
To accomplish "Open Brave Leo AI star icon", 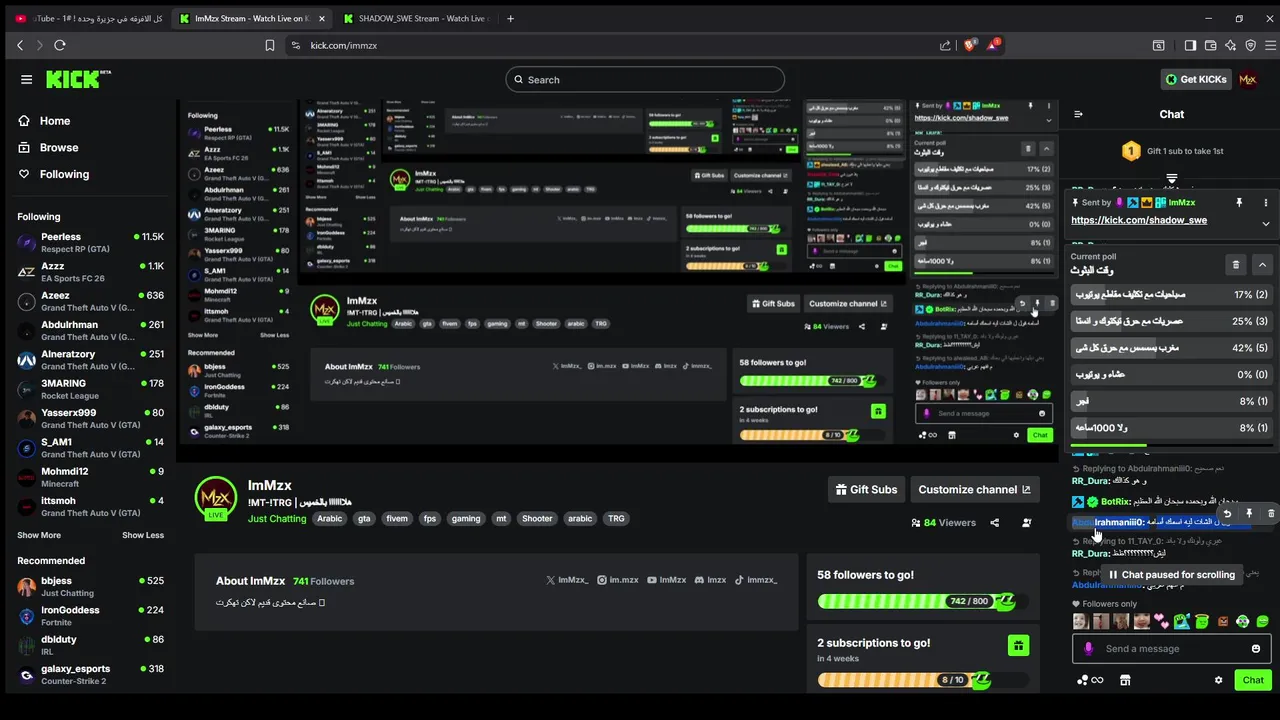I will coord(1230,45).
